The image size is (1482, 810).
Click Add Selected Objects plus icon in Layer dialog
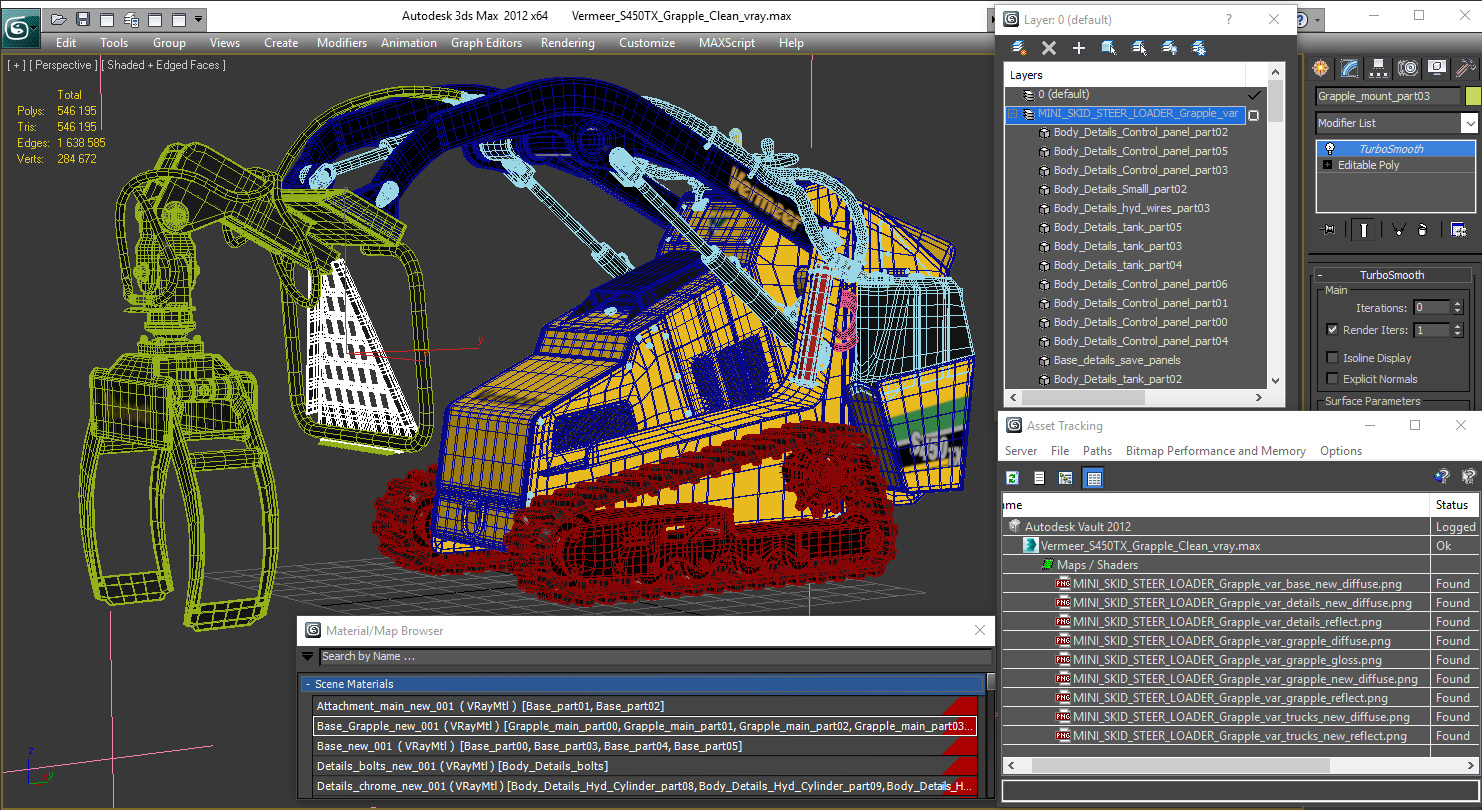coord(1078,48)
